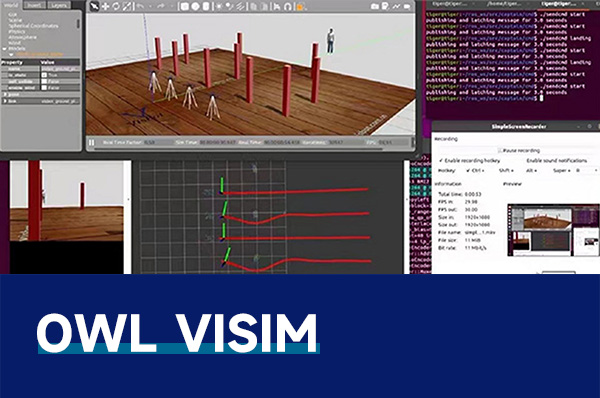Select Wind in world tree
The width and height of the screenshot is (600, 398).
15,43
